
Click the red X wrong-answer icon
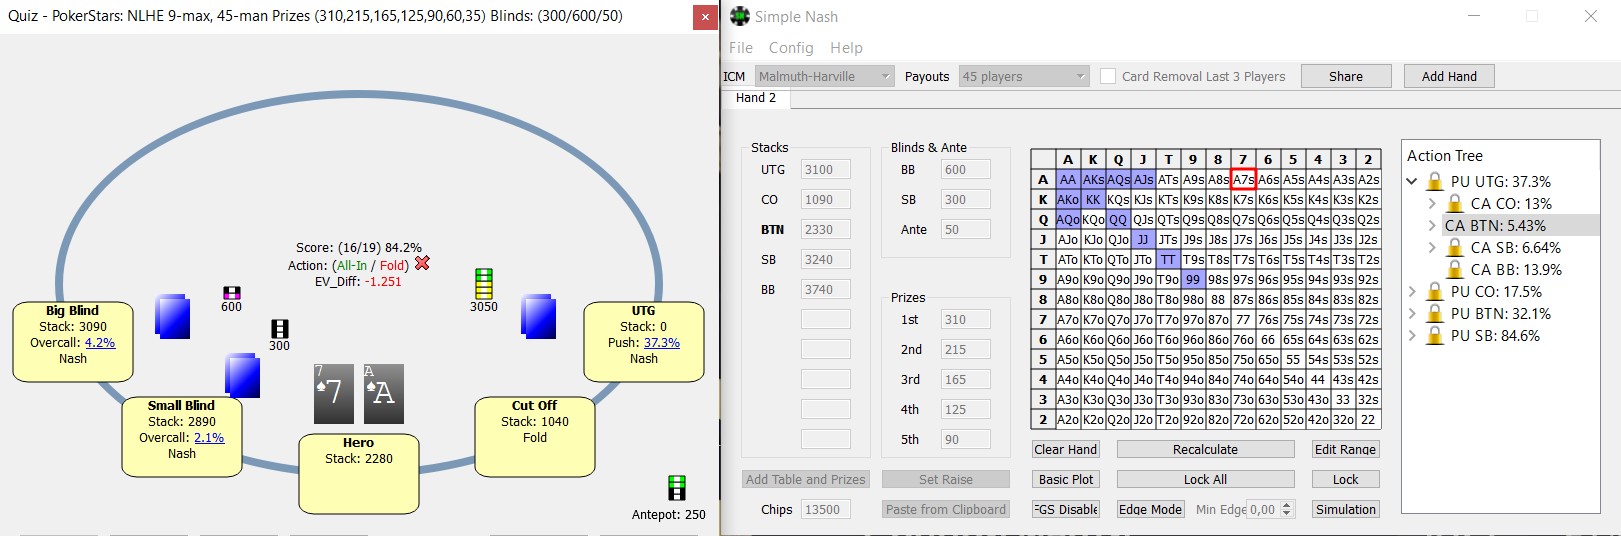[x=422, y=264]
